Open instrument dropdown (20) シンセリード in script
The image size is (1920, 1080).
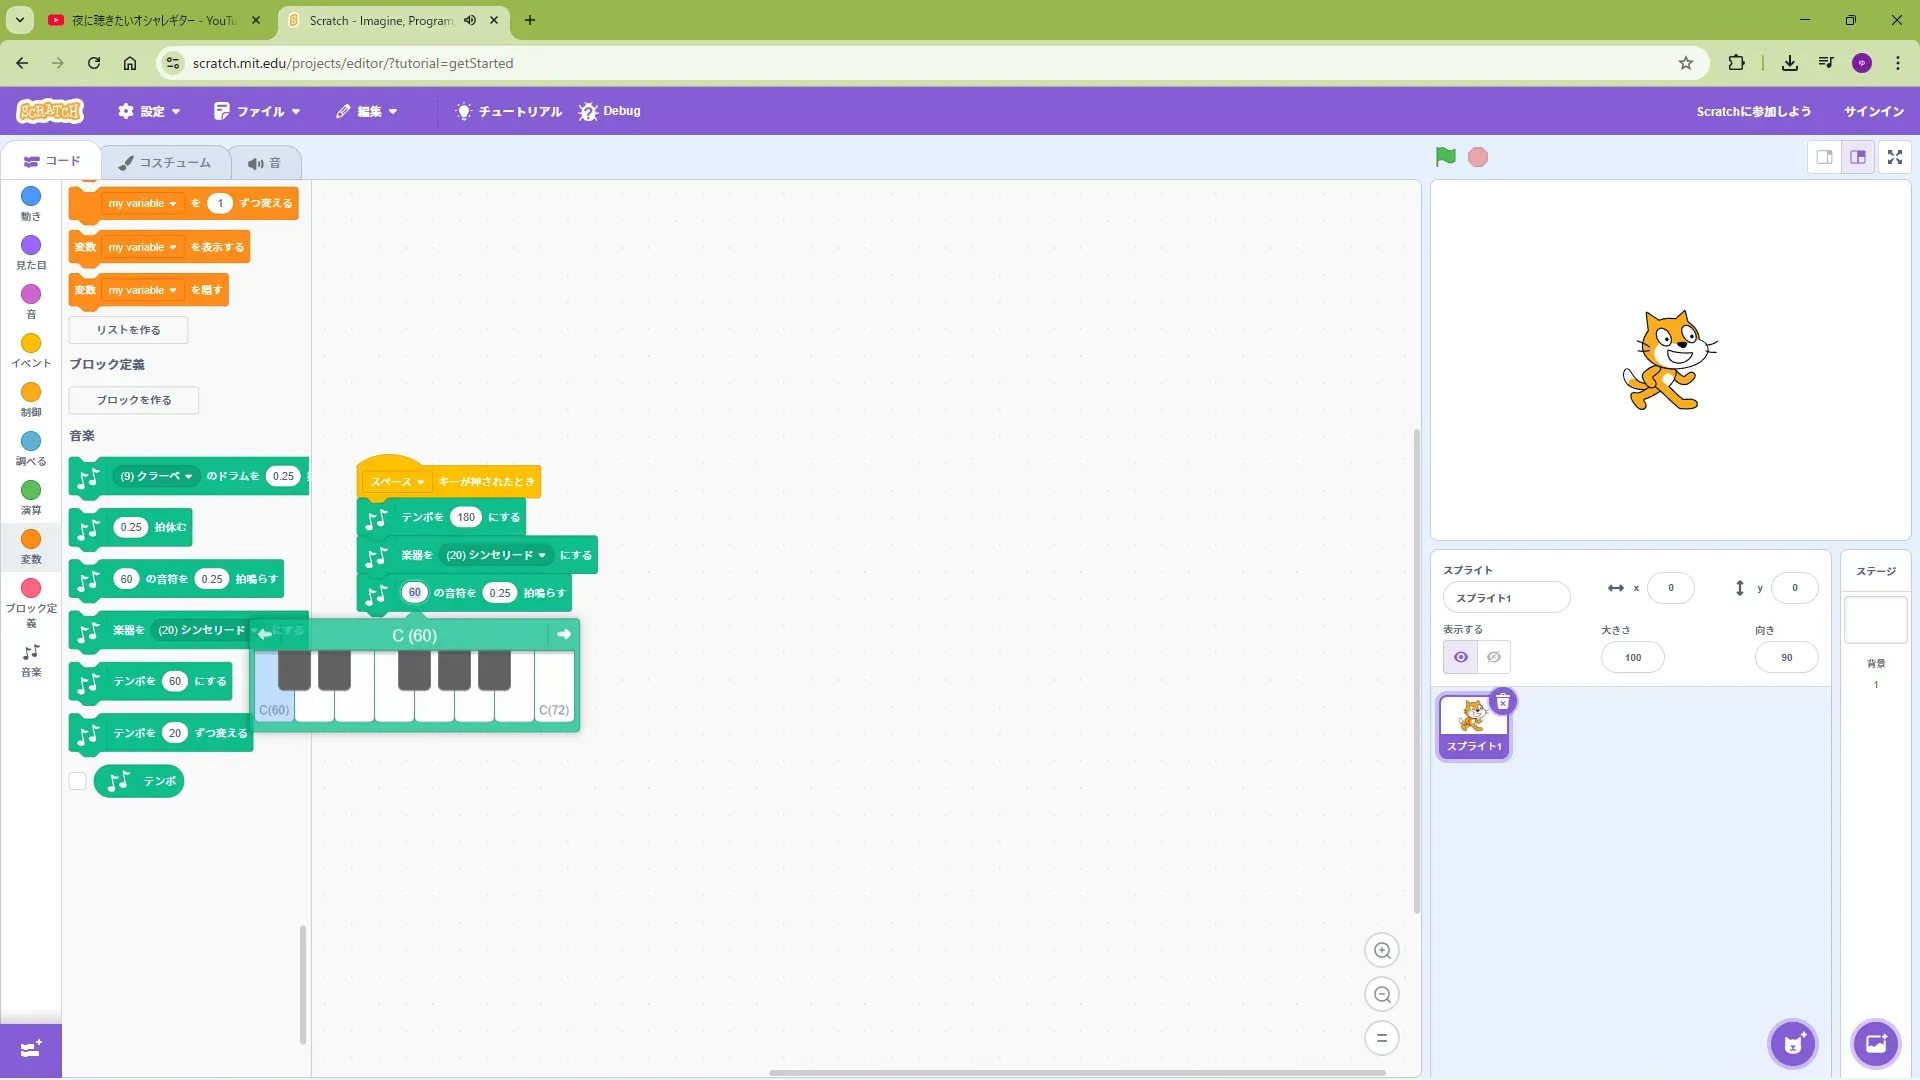tap(496, 555)
